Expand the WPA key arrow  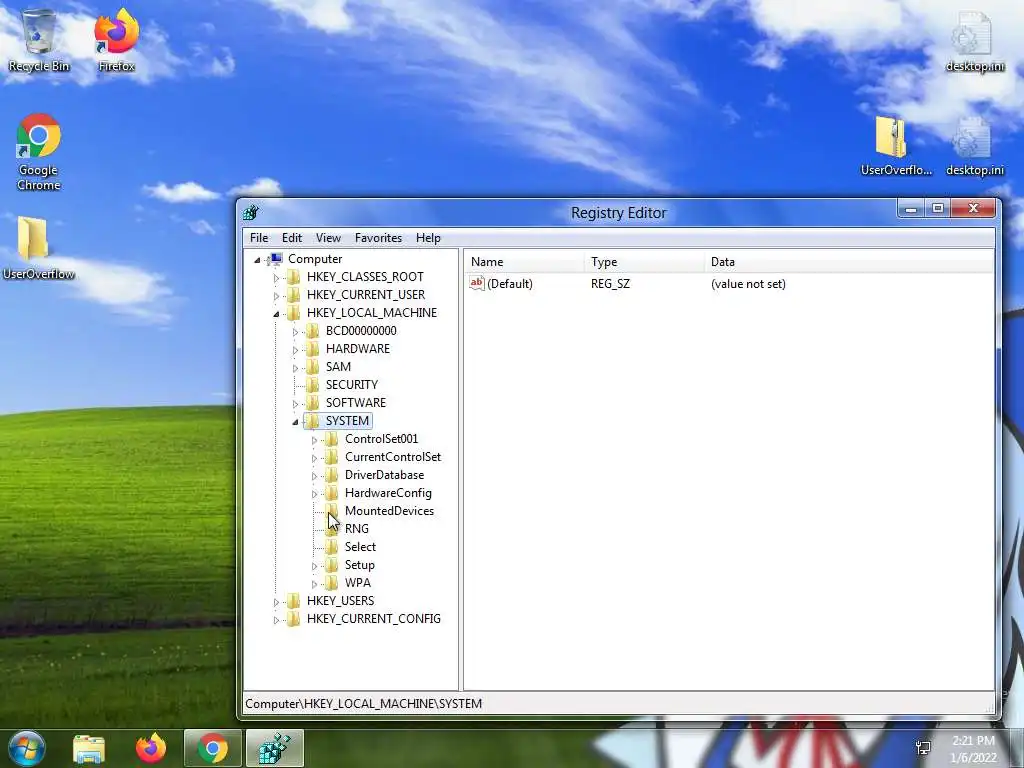(314, 584)
